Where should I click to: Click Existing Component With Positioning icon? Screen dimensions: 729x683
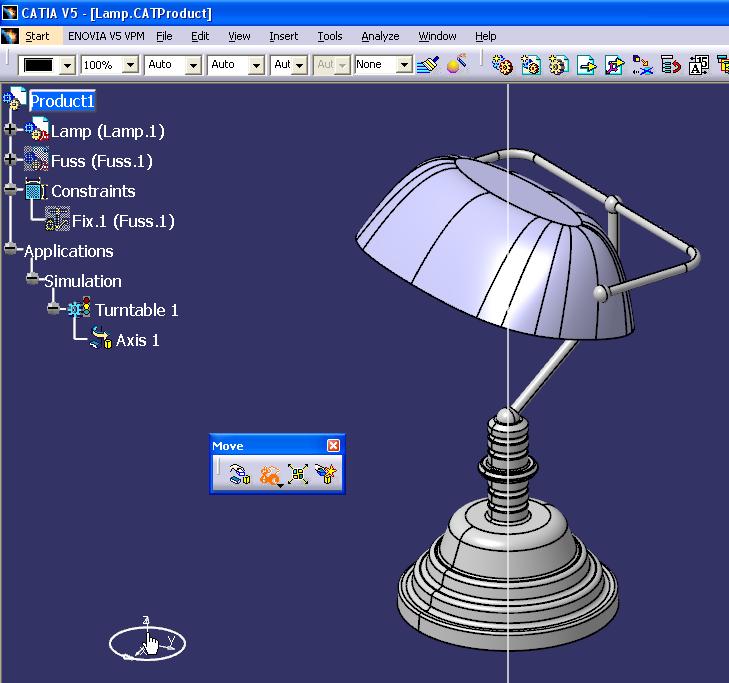(615, 65)
